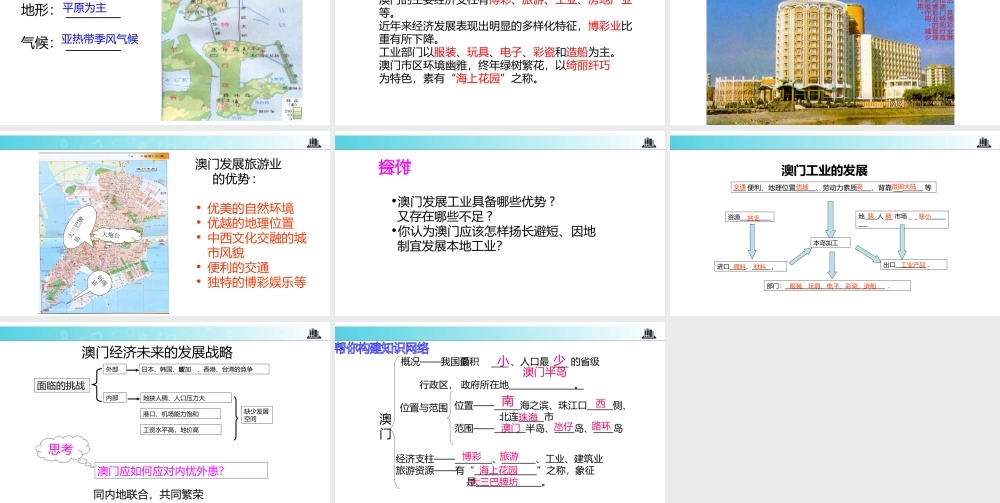The image size is (1000, 503).
Task: Click the building icon on the tourism advantages slide
Action: (x=314, y=142)
